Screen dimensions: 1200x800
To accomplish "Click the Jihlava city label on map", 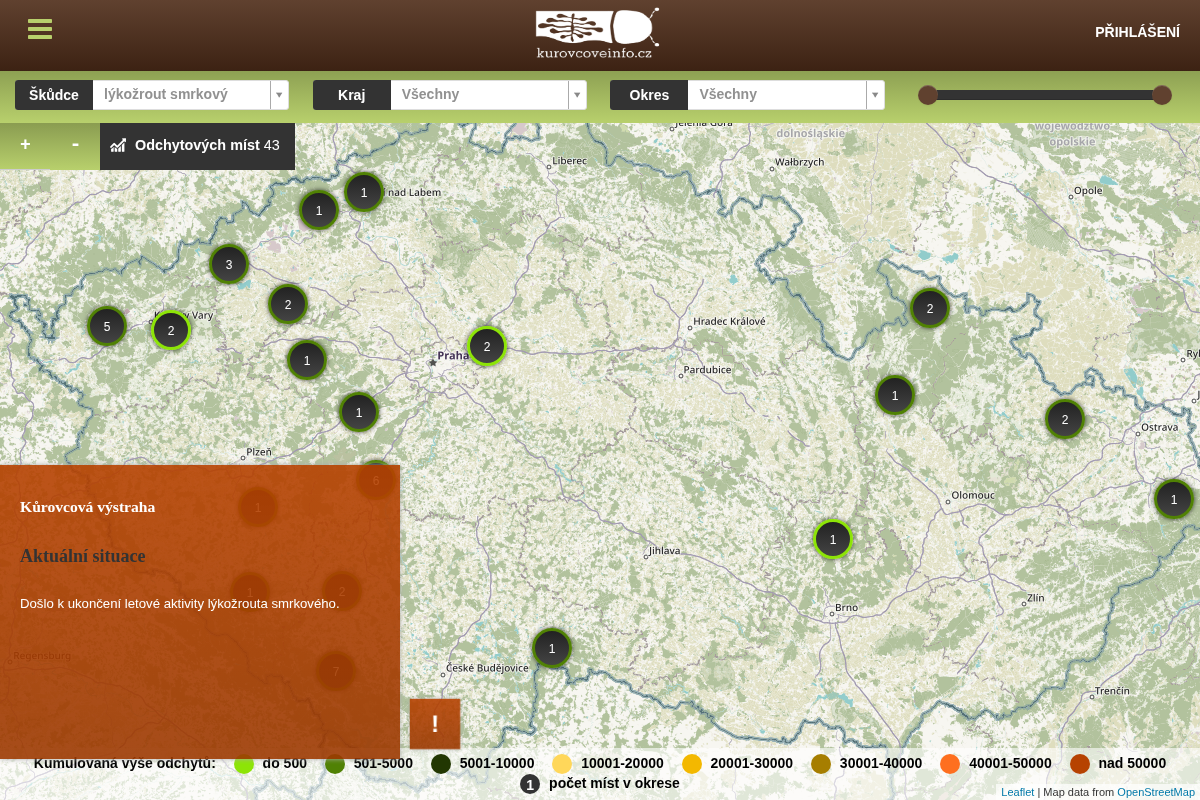I will 664,550.
